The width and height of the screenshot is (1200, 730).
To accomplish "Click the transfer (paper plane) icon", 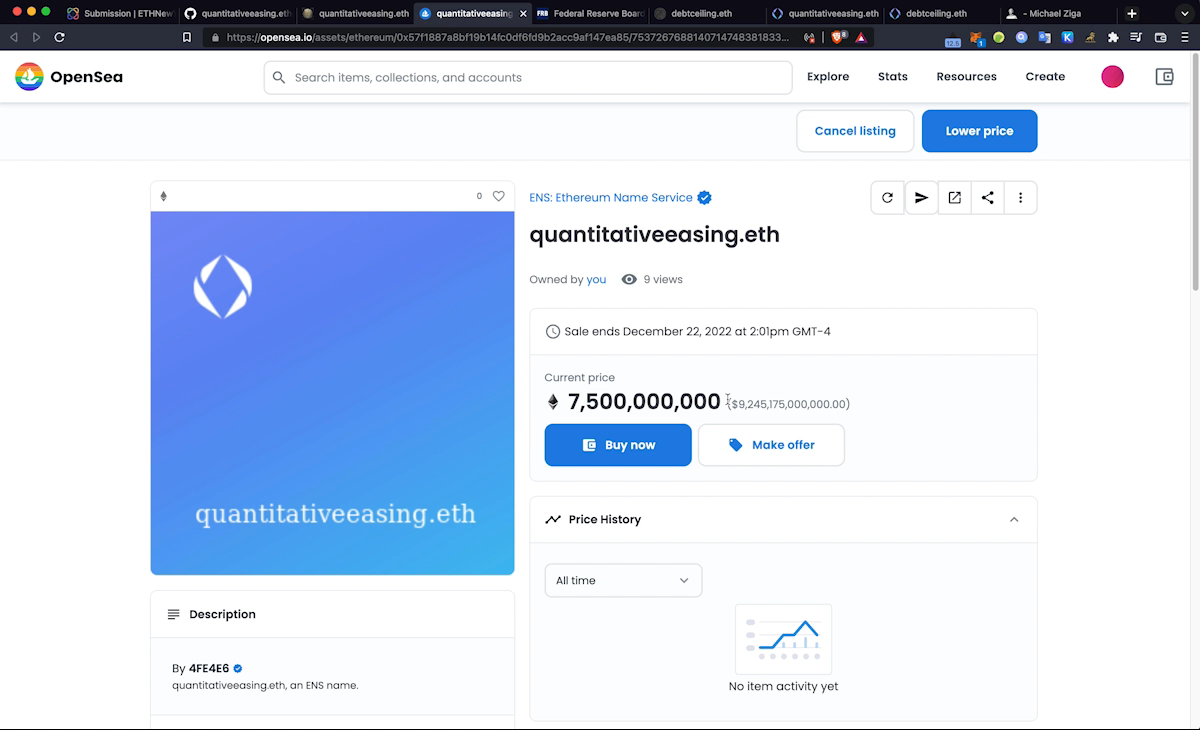I will [921, 198].
